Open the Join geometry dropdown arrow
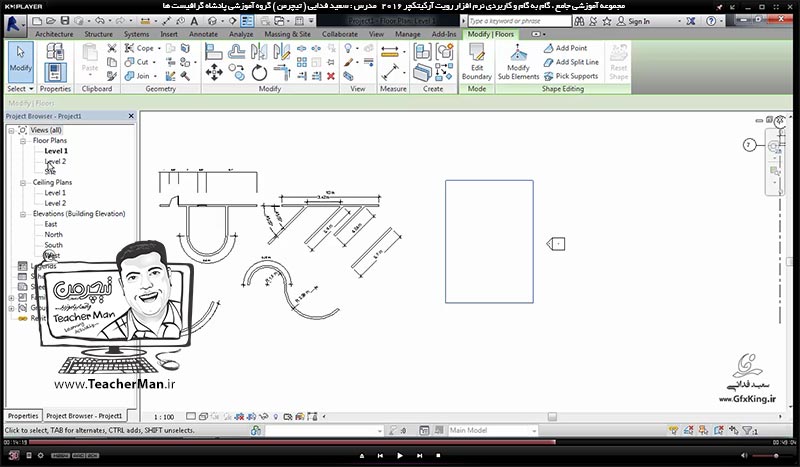 pyautogui.click(x=155, y=76)
